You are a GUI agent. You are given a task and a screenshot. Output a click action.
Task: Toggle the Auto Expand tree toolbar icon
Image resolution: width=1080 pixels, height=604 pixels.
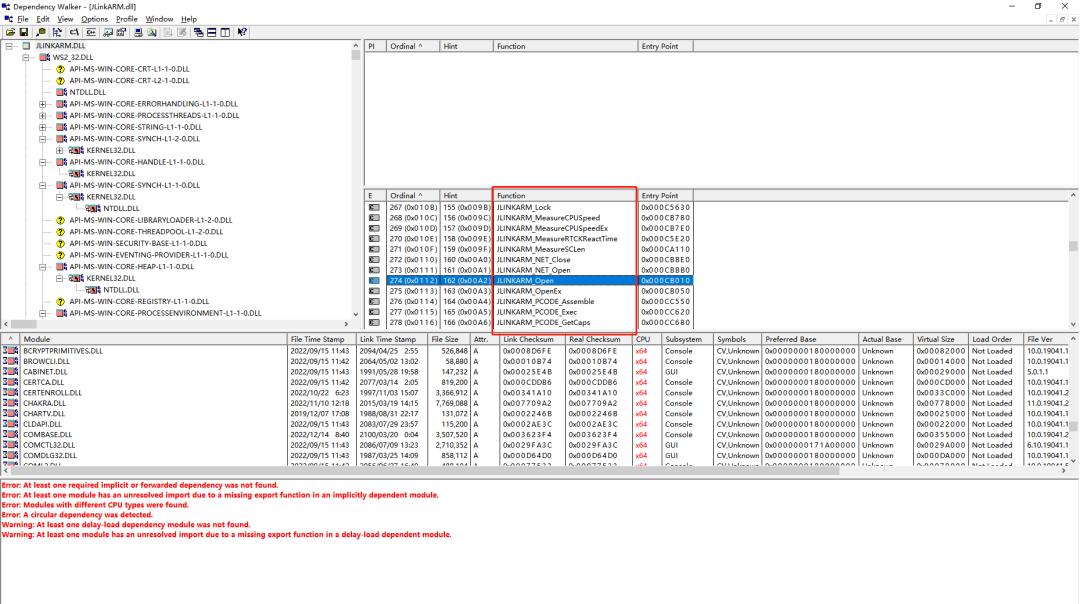57,32
